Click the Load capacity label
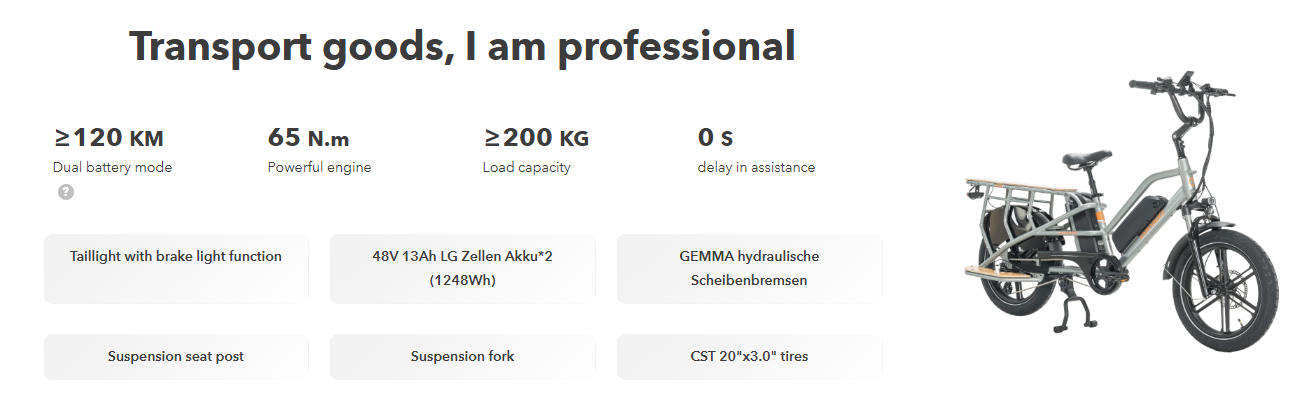 point(526,167)
